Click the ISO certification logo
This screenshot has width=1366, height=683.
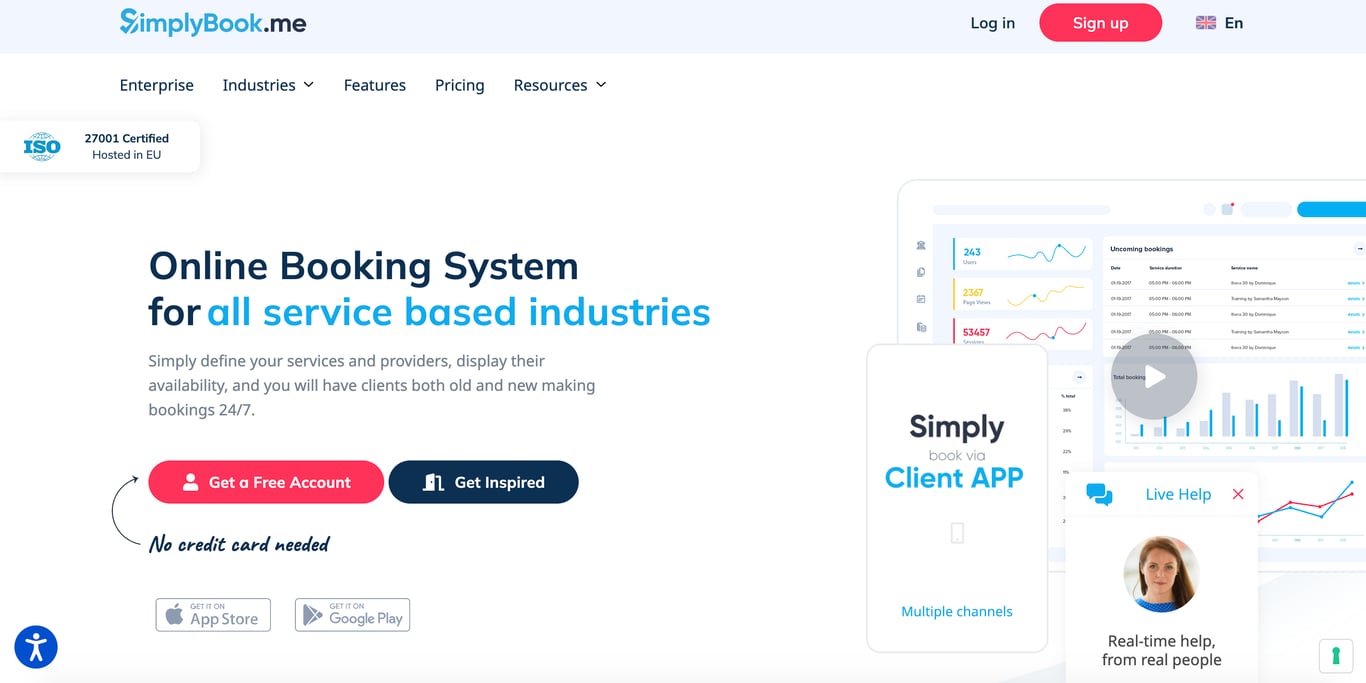coord(42,147)
